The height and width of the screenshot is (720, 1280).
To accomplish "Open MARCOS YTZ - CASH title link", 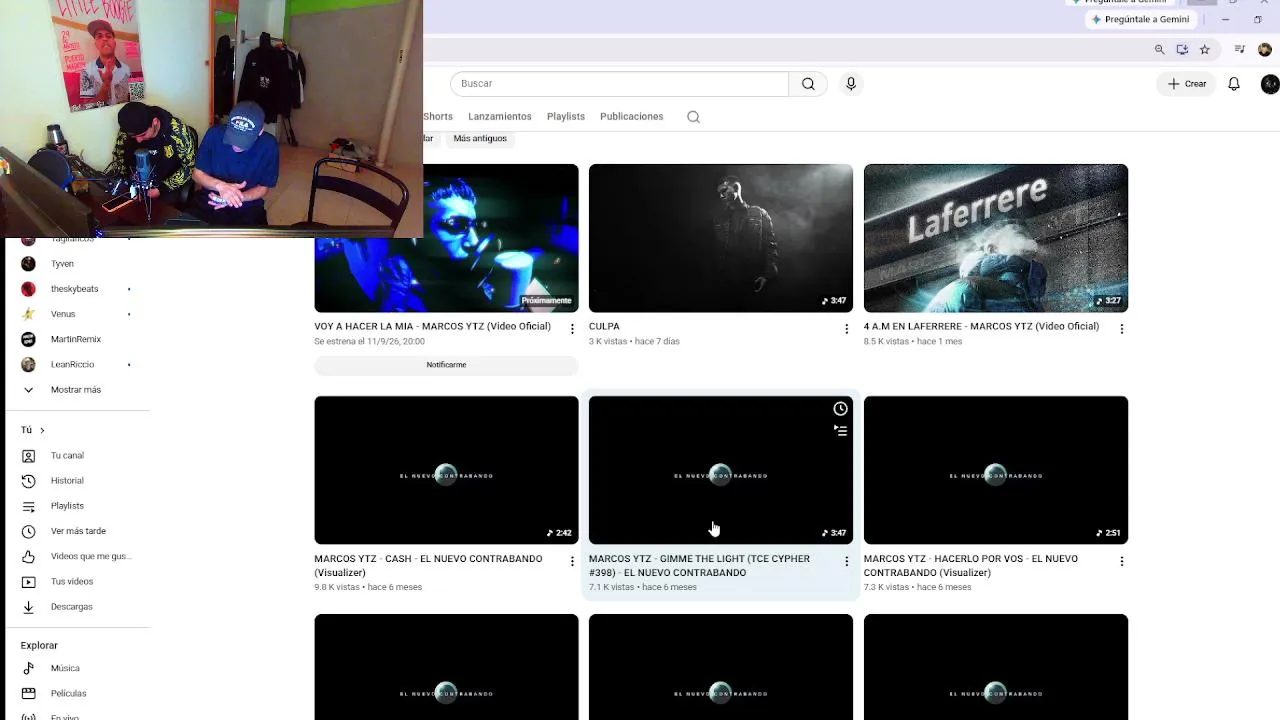I will 428,566.
